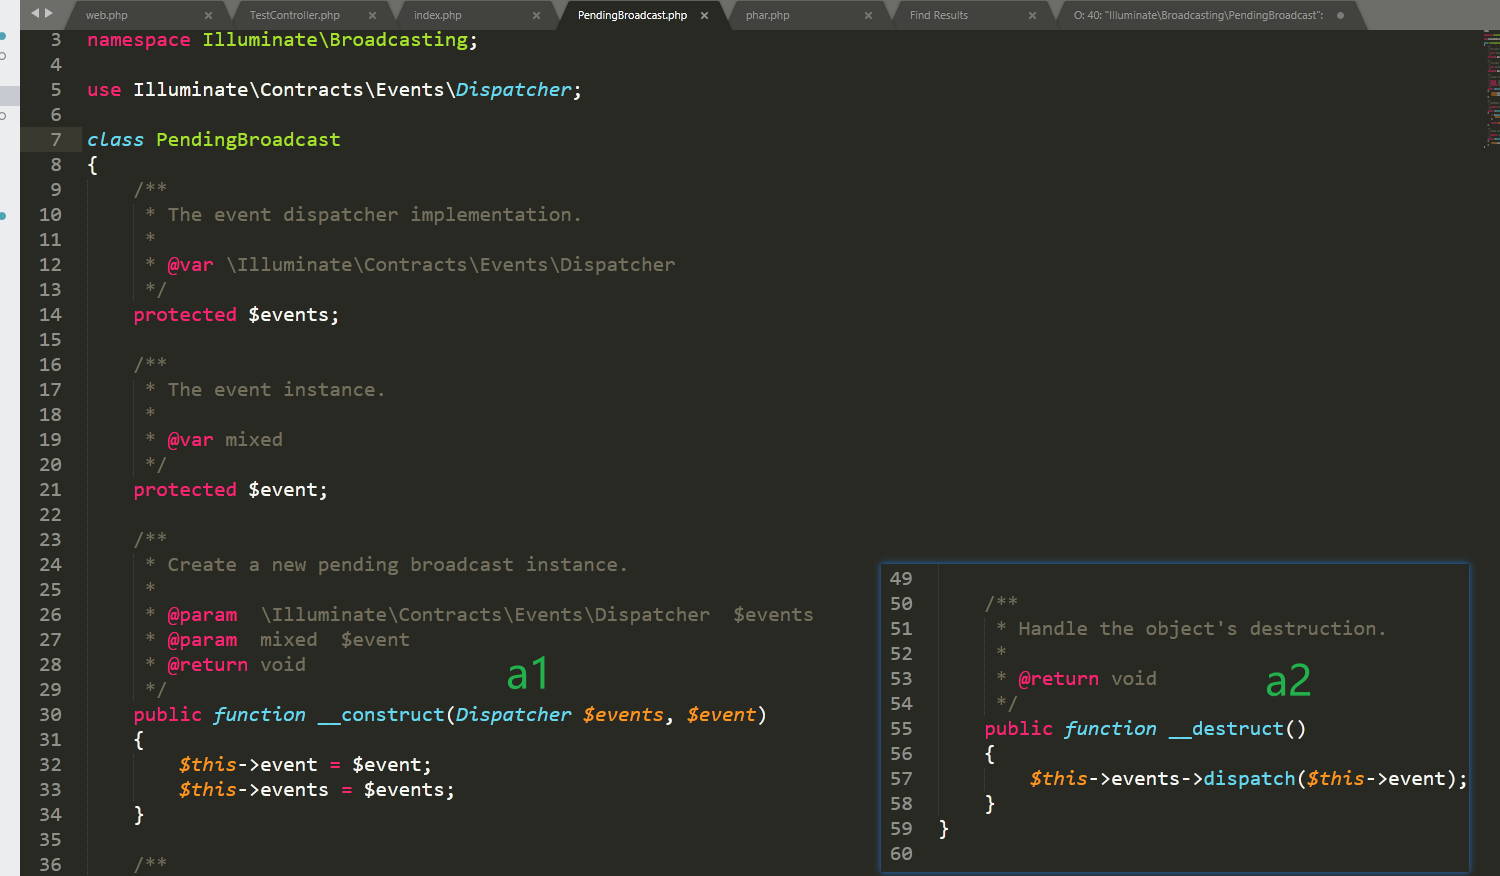The height and width of the screenshot is (876, 1500).
Task: Click '@var' on line 12
Action: click(190, 265)
